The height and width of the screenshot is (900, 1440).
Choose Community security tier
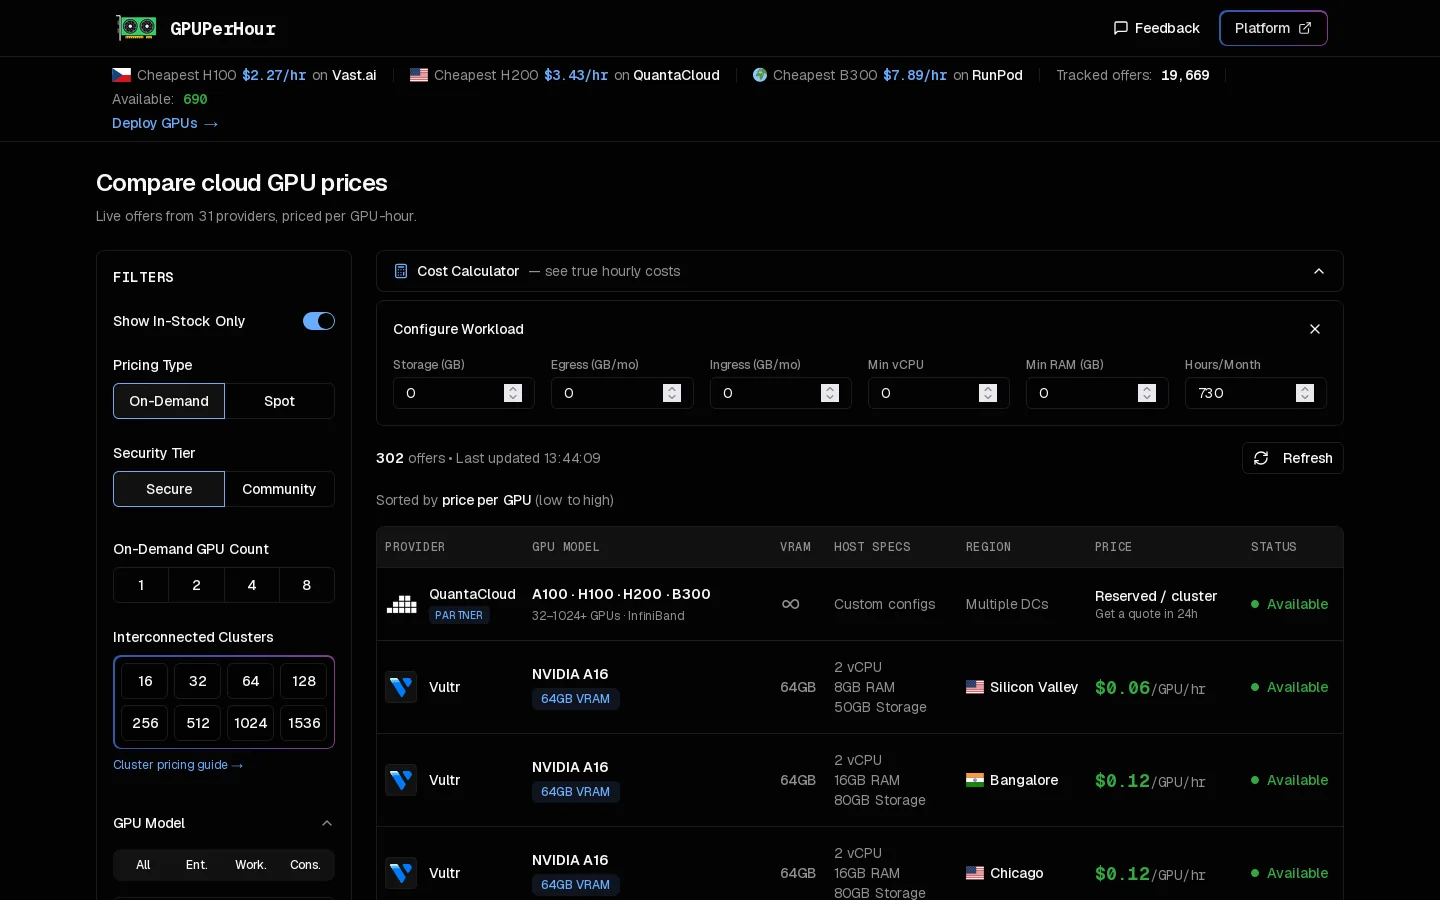[279, 489]
